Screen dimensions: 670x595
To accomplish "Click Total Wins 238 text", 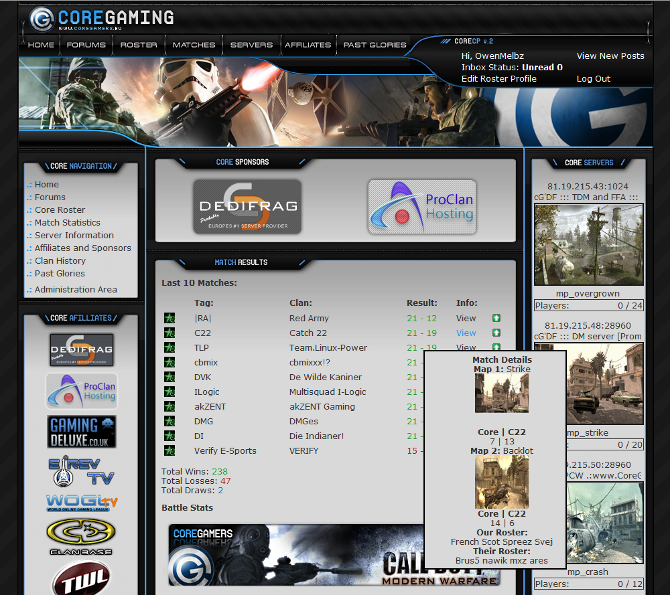I will [x=194, y=471].
